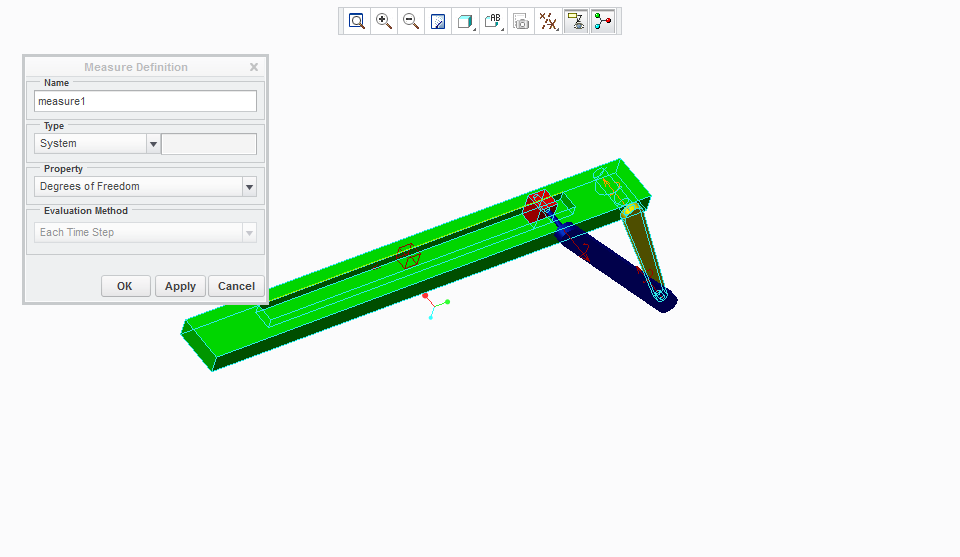Image resolution: width=960 pixels, height=557 pixels.
Task: Click the empty field beside Type
Action: [x=209, y=144]
